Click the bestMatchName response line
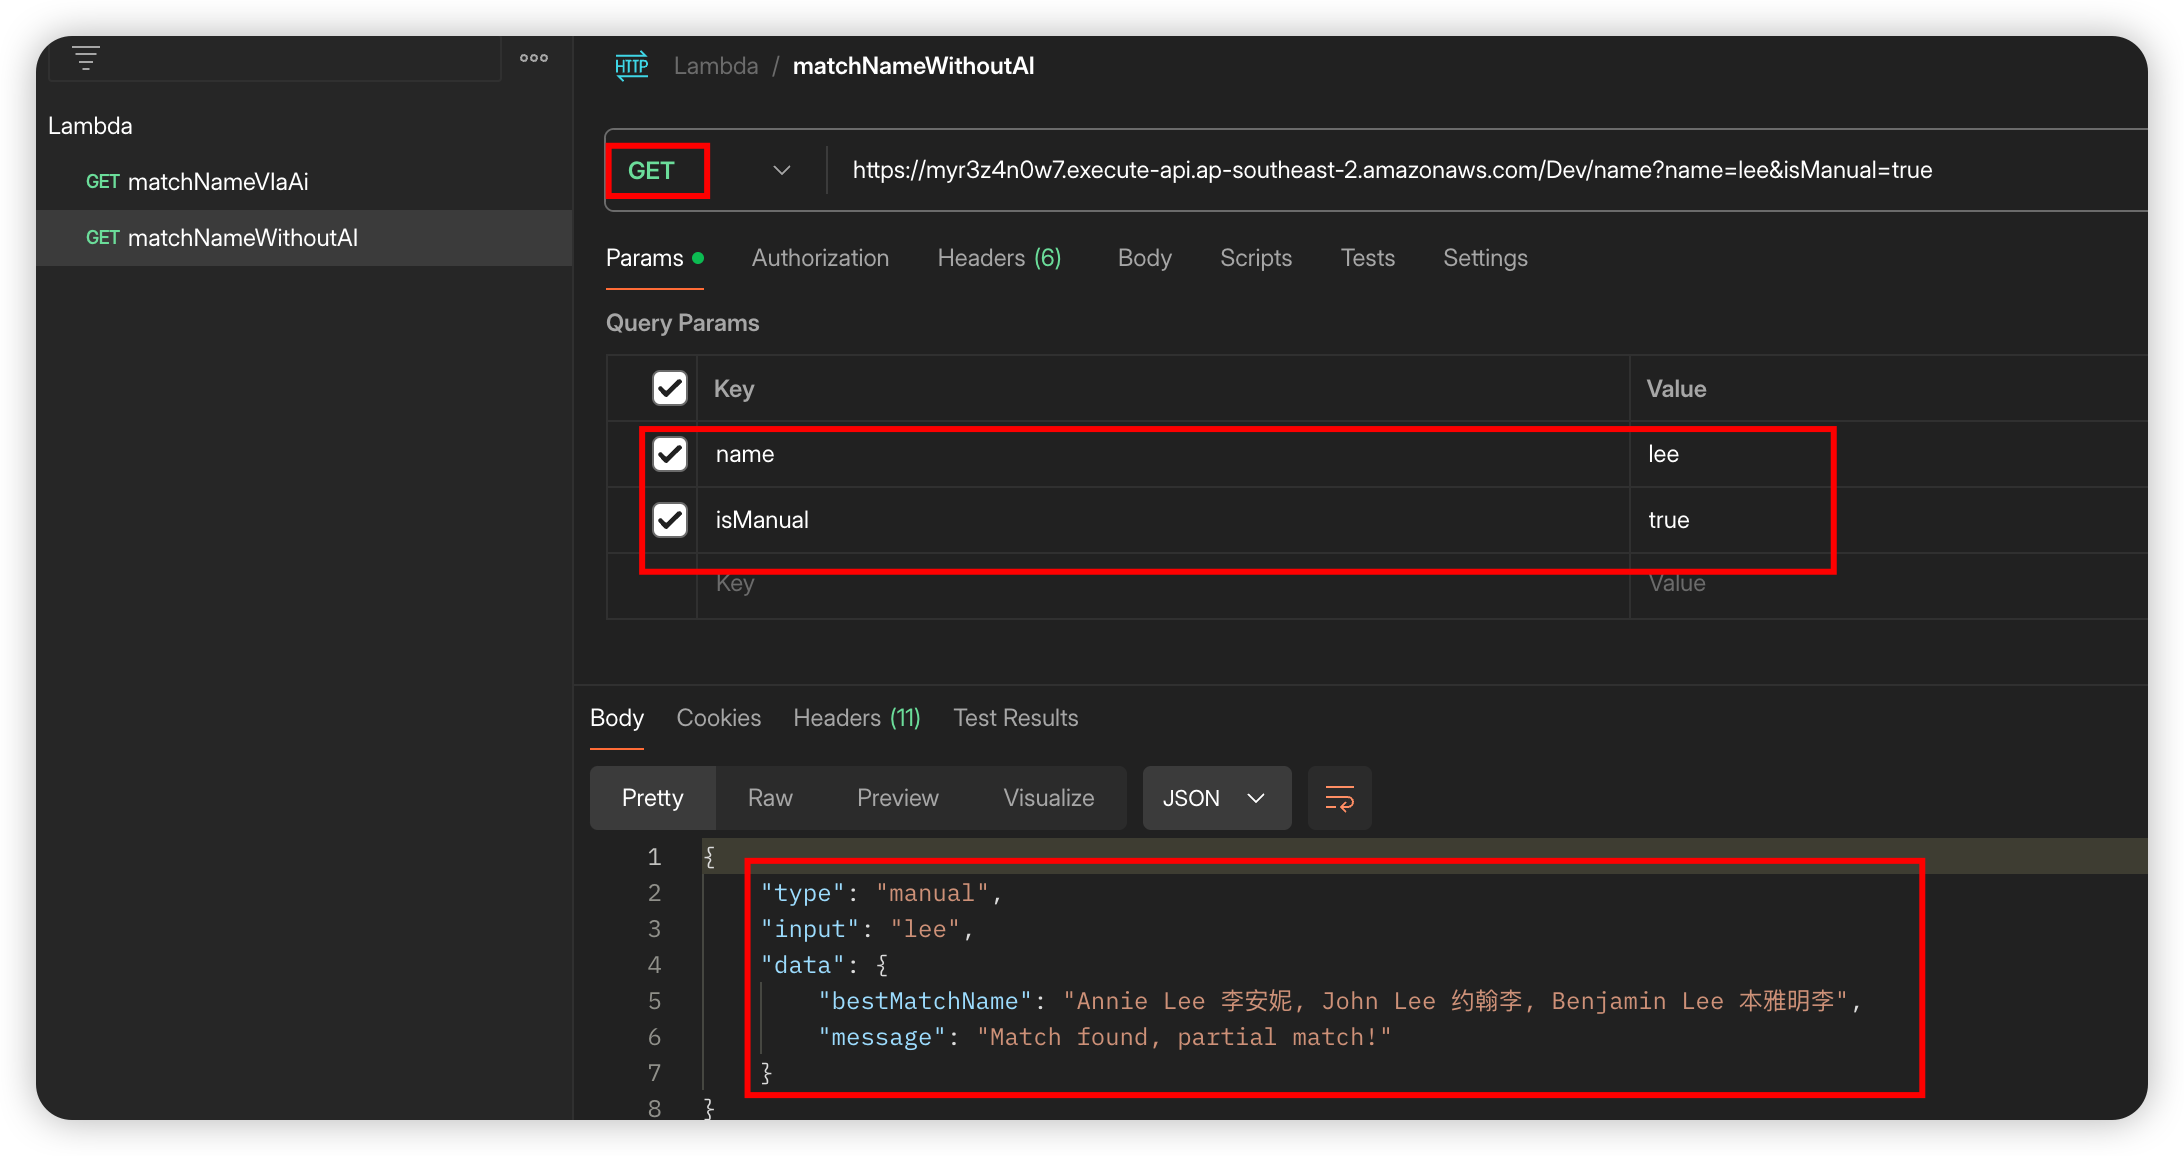Screen dimensions: 2184x1156 [1340, 1001]
